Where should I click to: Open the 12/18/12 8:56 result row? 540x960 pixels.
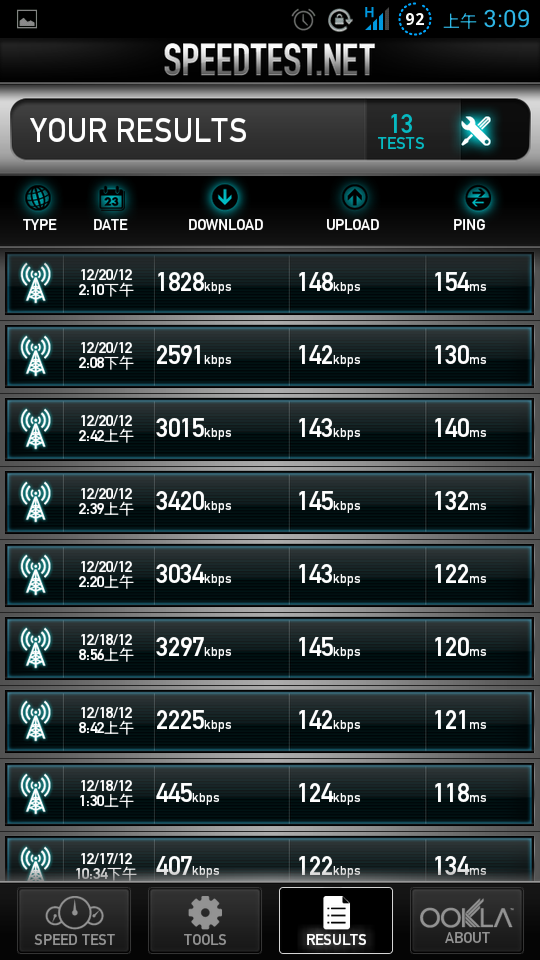(269, 648)
